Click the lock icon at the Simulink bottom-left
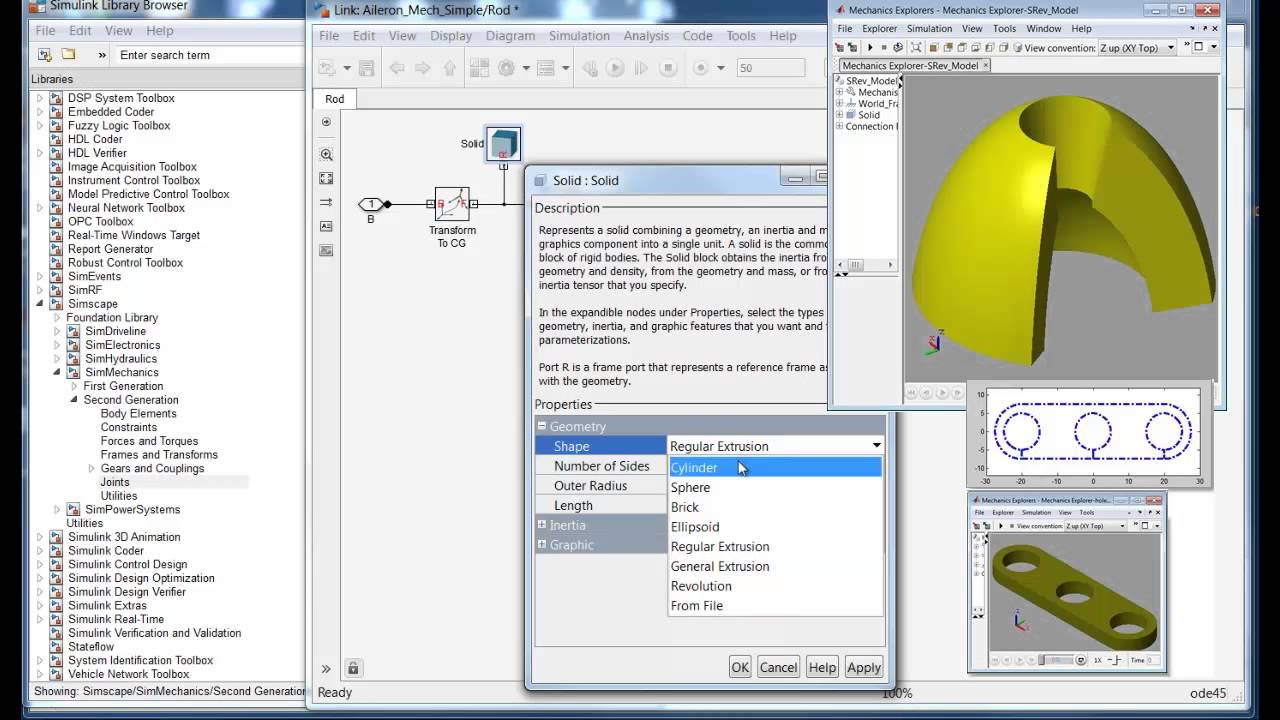 pyautogui.click(x=352, y=668)
